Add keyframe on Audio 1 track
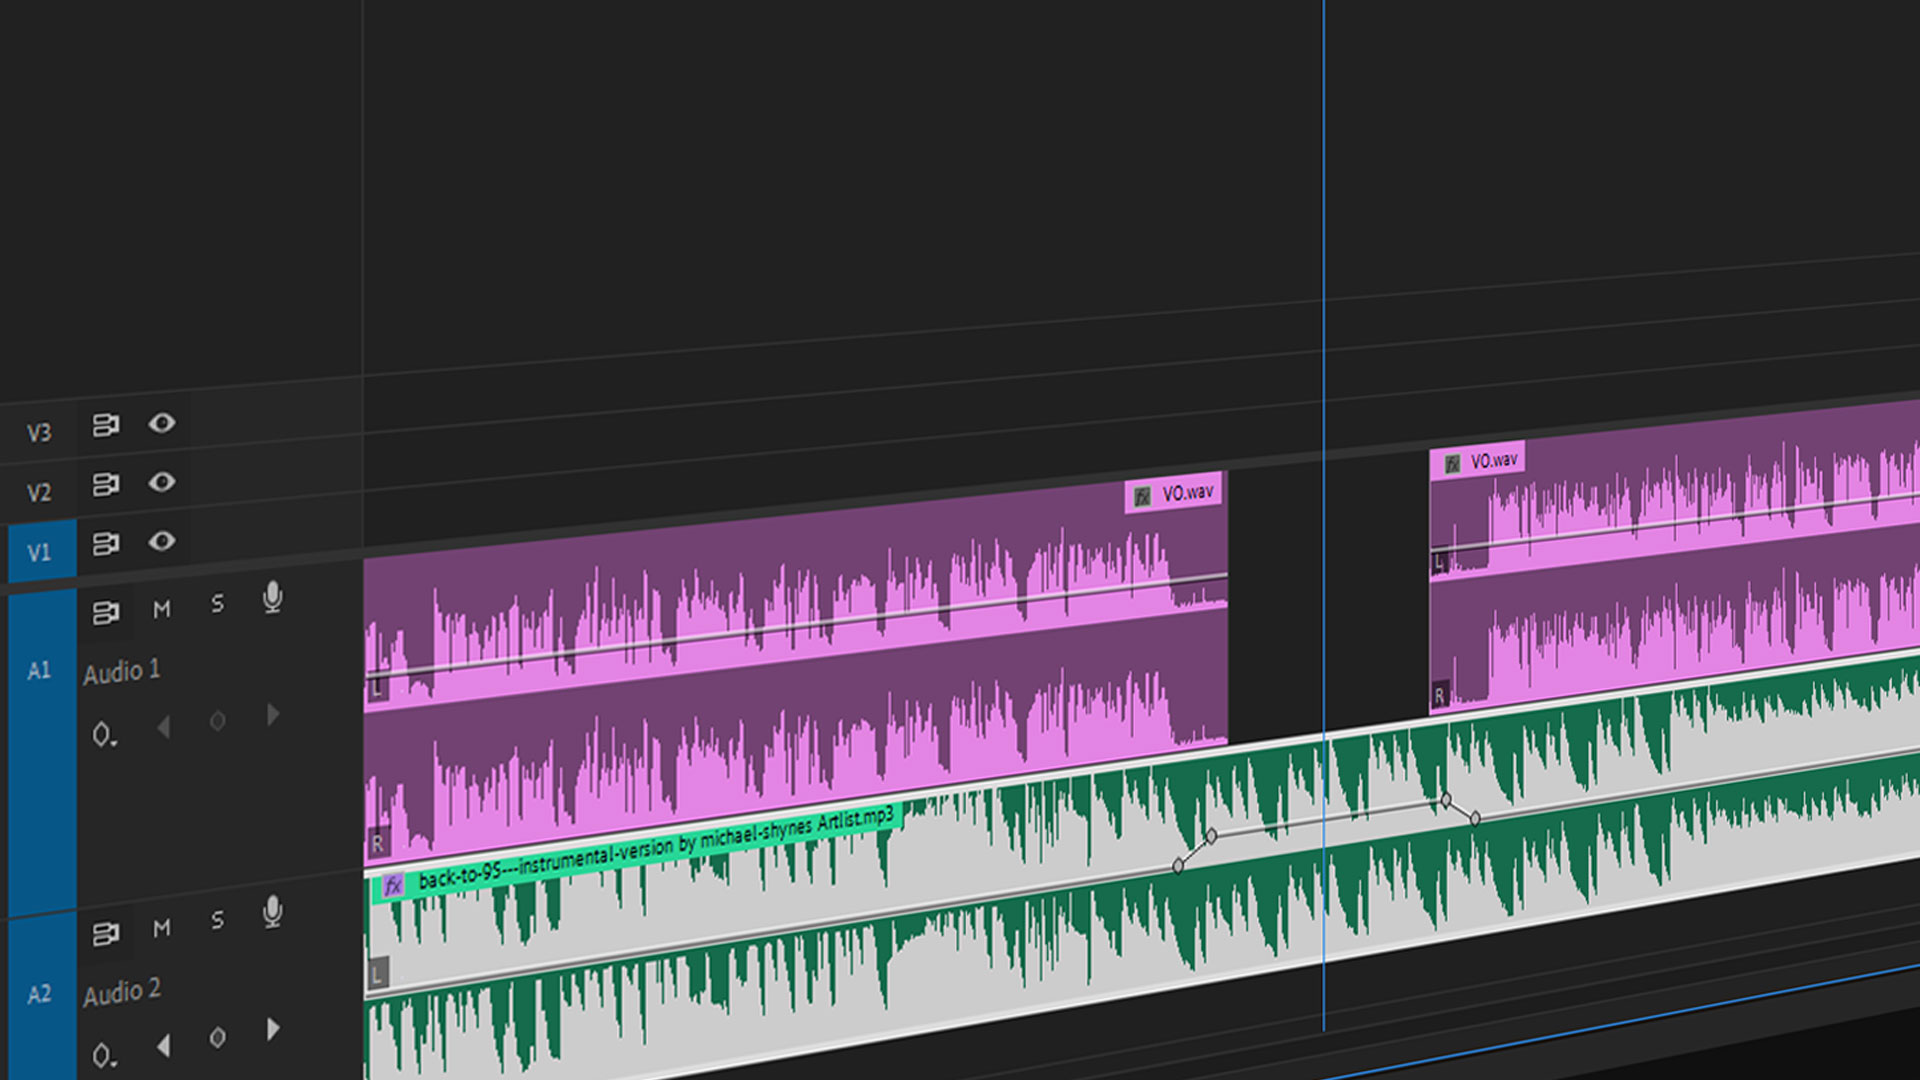 click(217, 720)
